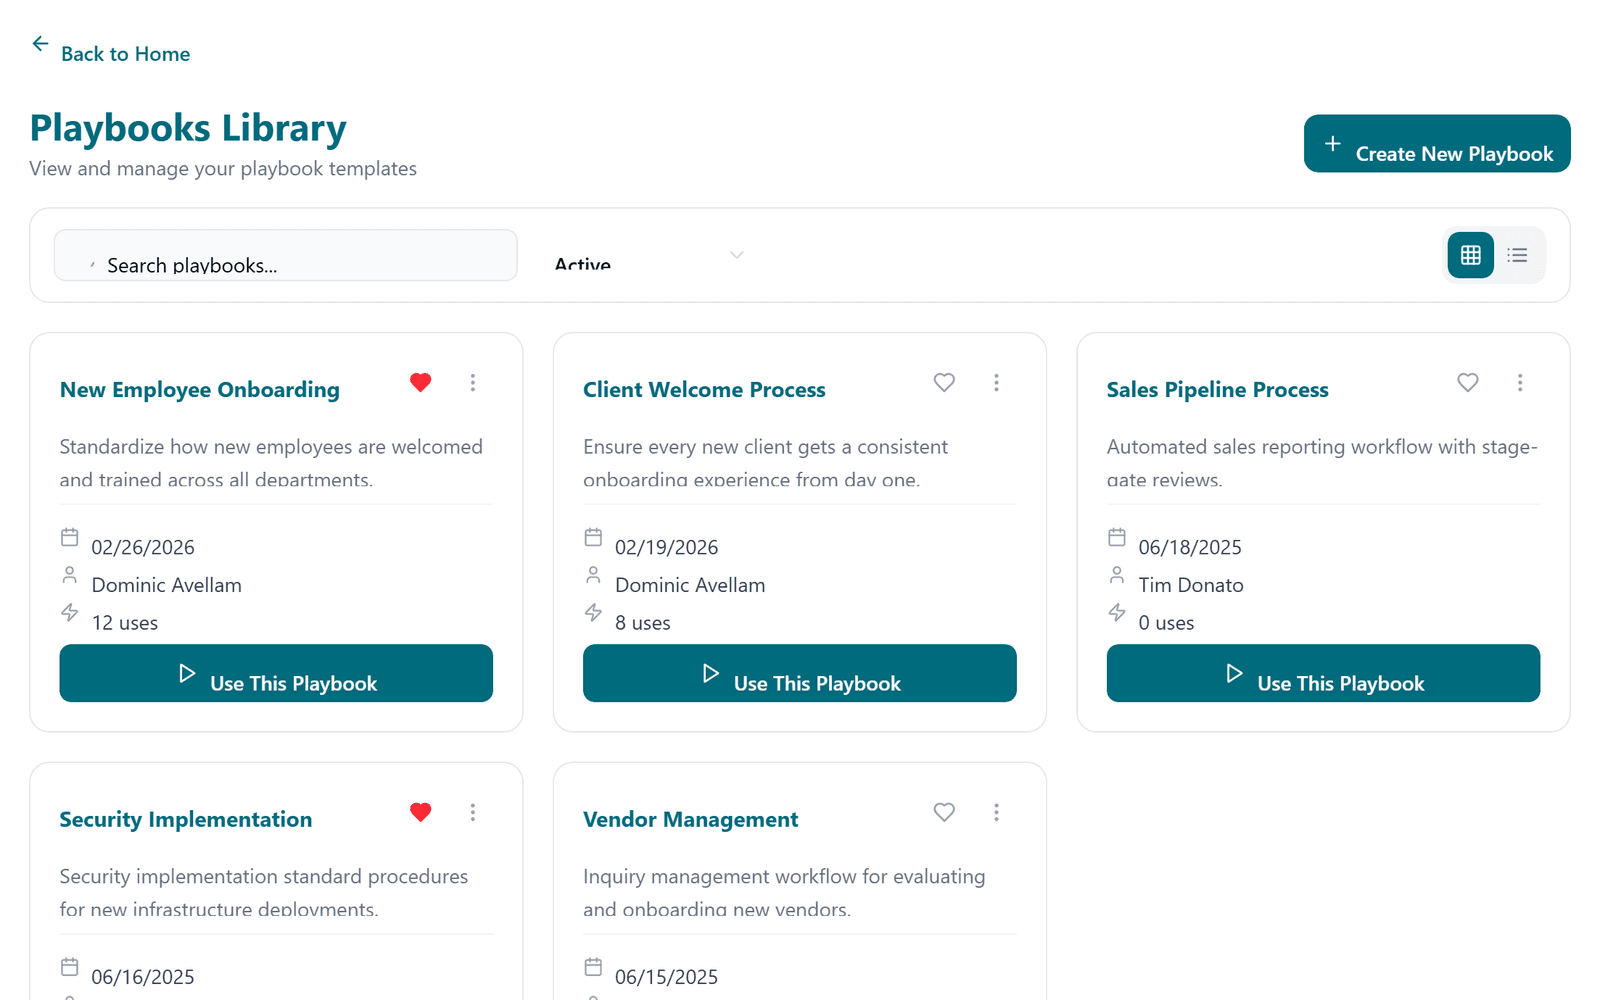The height and width of the screenshot is (1000, 1600).
Task: Click calendar icon beside 06/15/2025
Action: [593, 967]
